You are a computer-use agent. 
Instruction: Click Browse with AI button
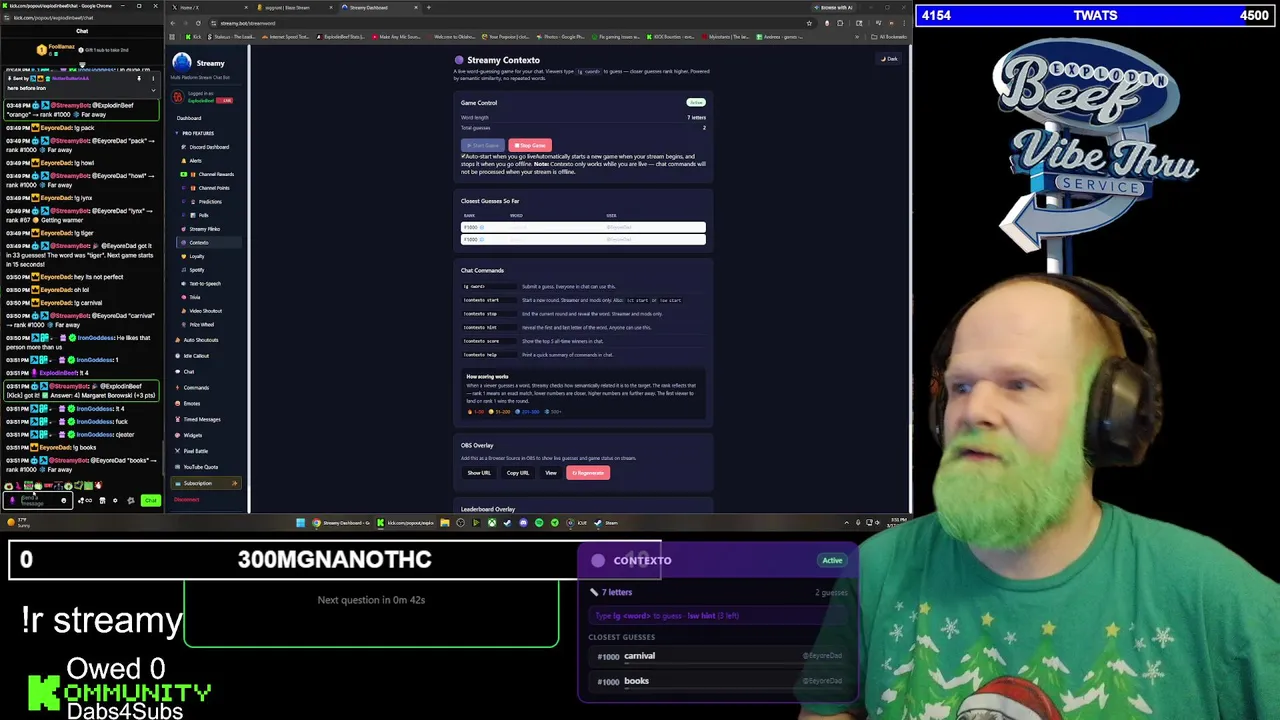pos(834,8)
